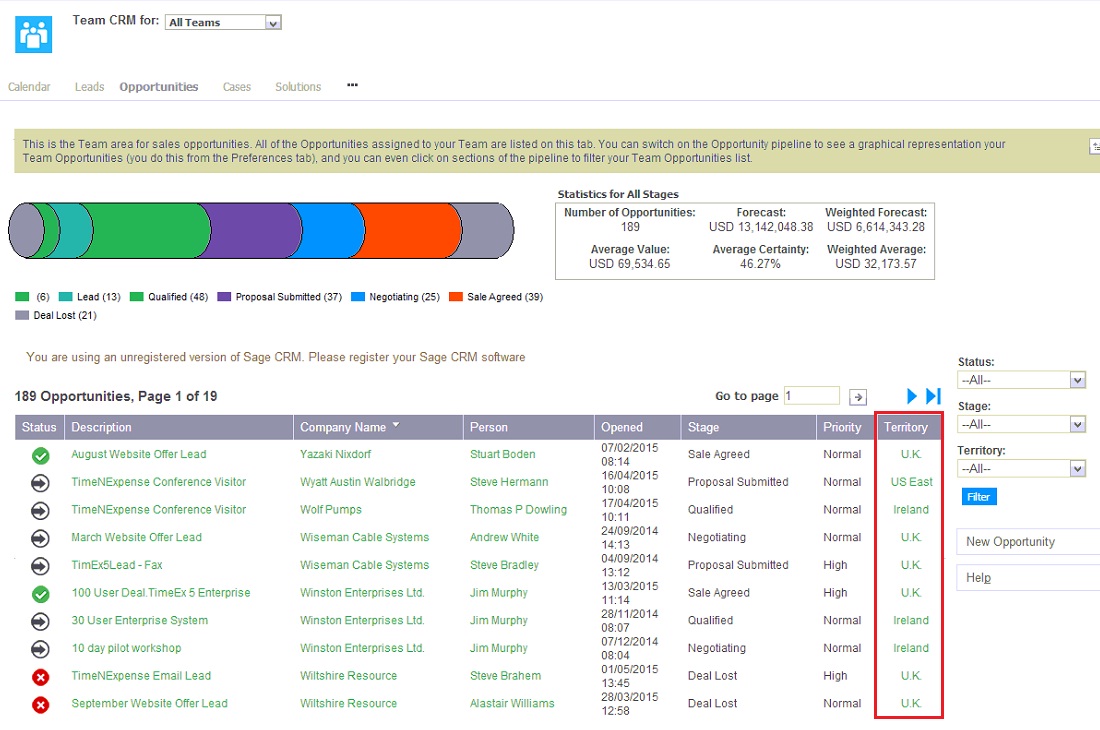Open the Solutions tab
This screenshot has width=1100, height=730.
[x=298, y=87]
